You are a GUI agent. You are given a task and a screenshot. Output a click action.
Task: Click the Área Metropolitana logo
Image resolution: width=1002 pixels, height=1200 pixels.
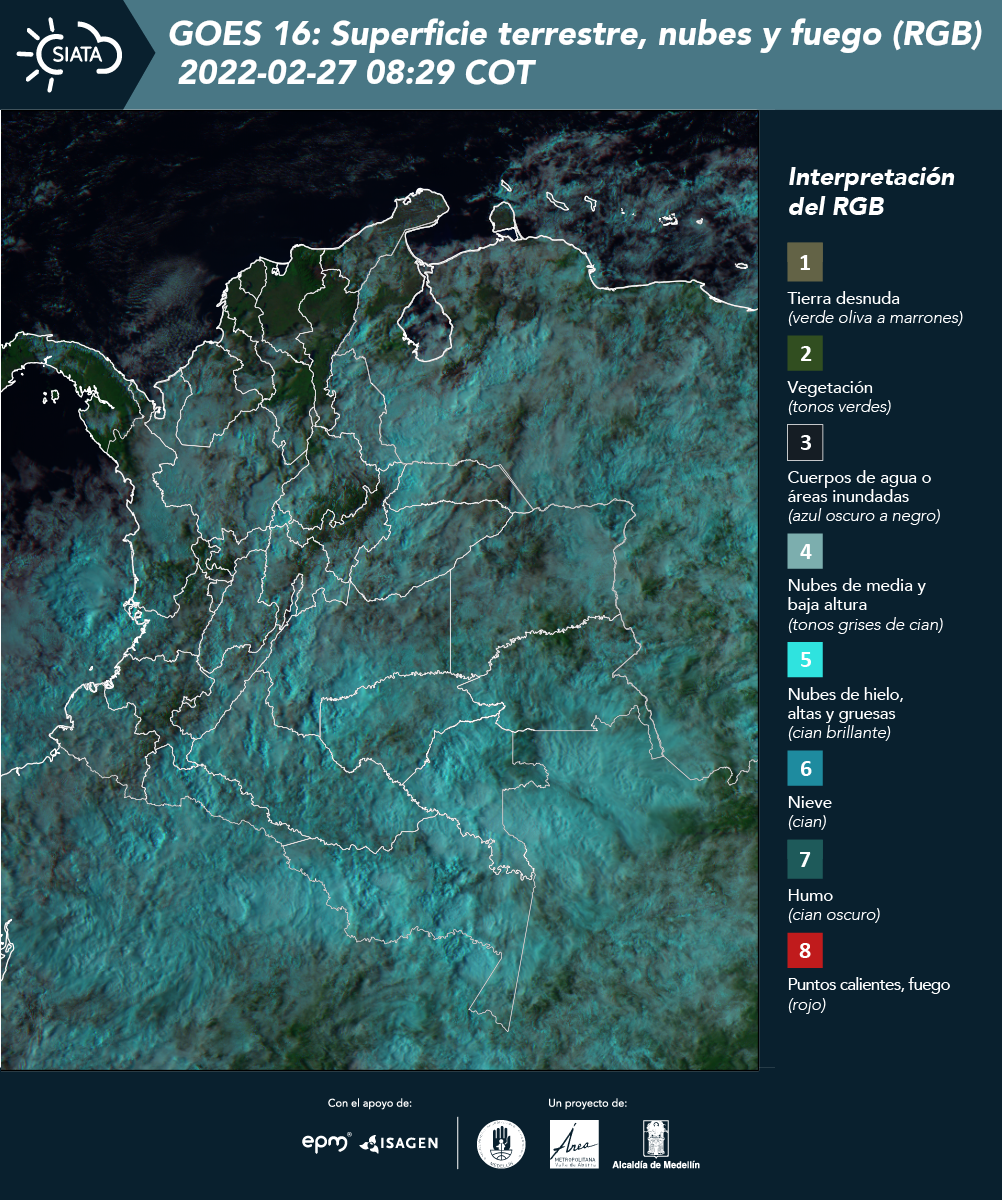pos(575,1144)
